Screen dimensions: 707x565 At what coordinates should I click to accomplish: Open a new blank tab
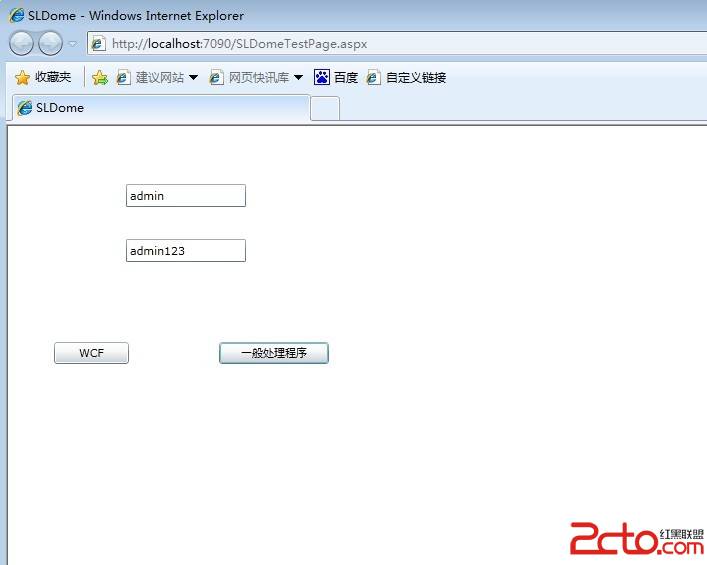click(x=325, y=108)
